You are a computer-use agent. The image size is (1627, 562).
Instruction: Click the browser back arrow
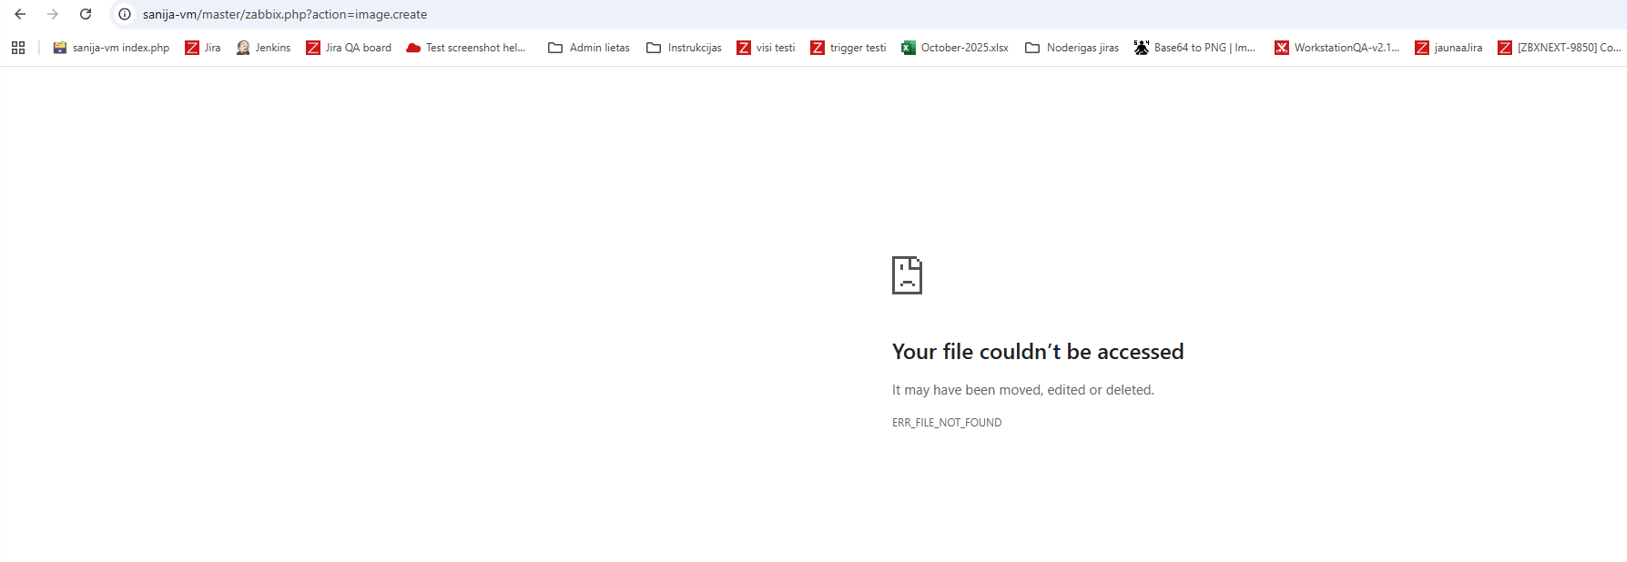(20, 14)
